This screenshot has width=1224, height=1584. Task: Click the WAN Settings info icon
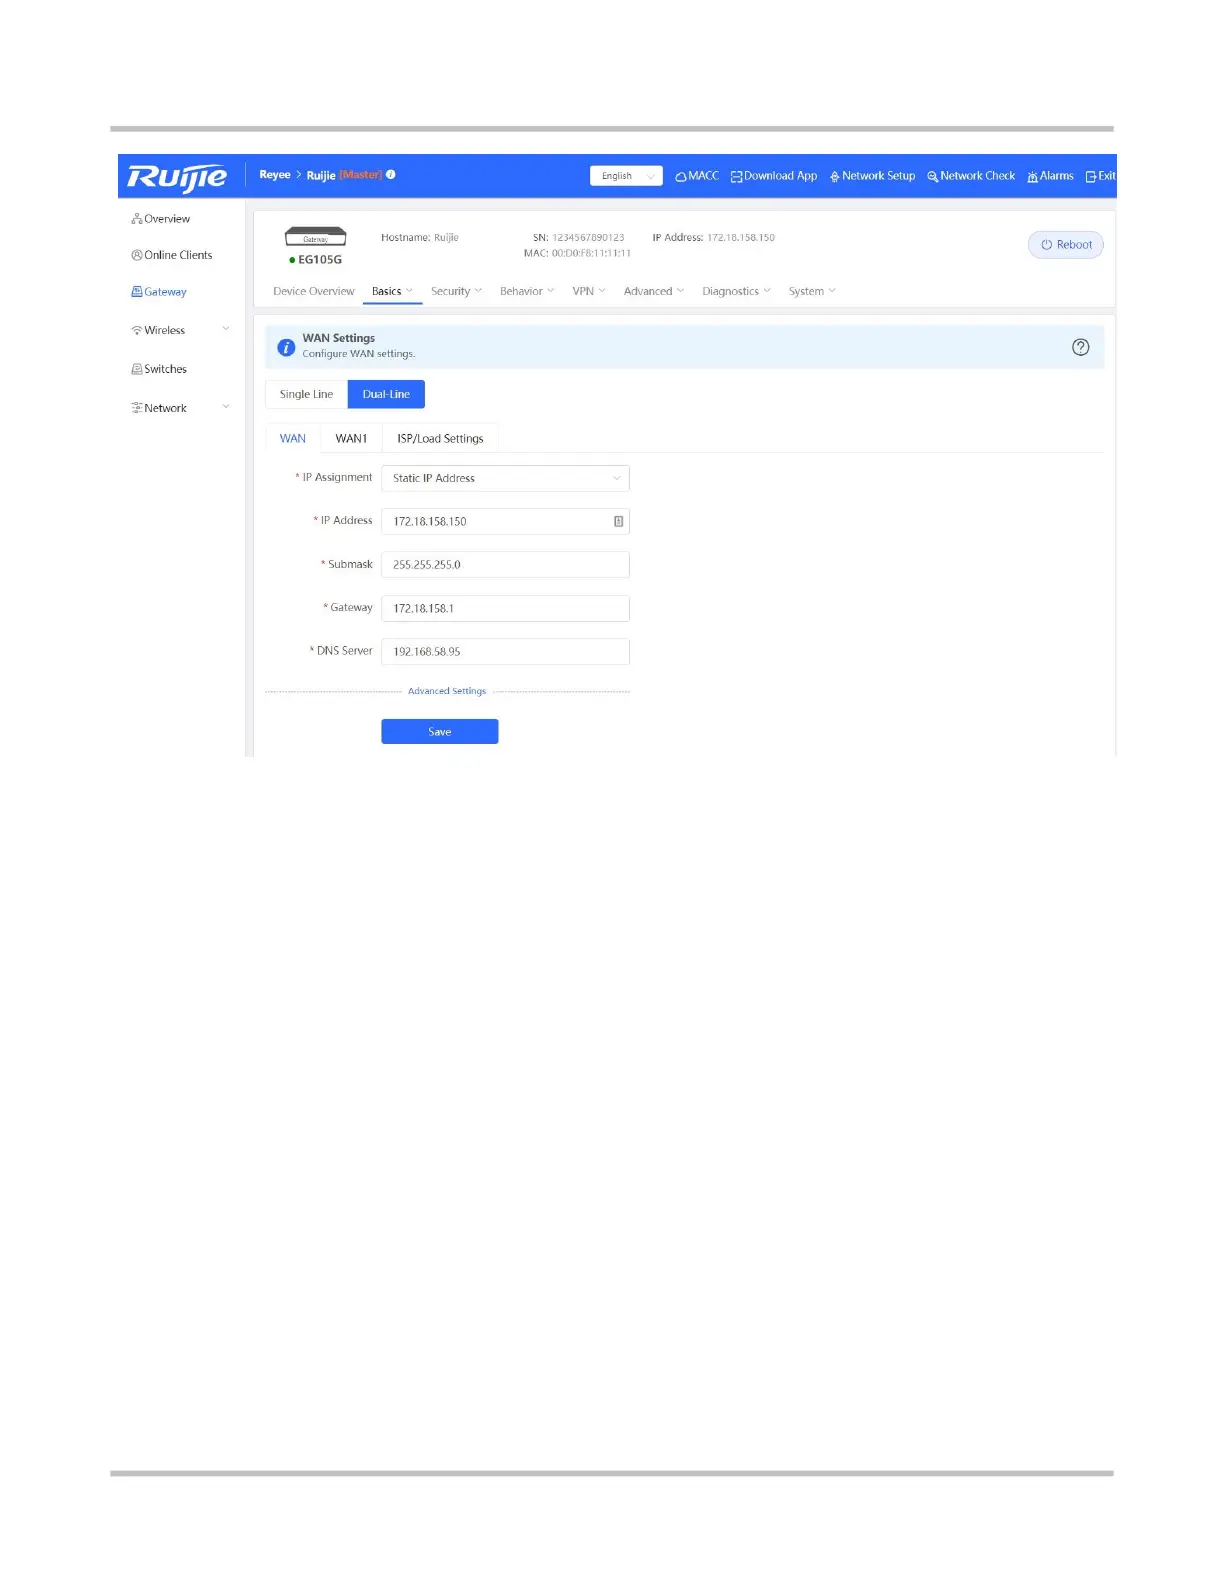click(x=286, y=347)
